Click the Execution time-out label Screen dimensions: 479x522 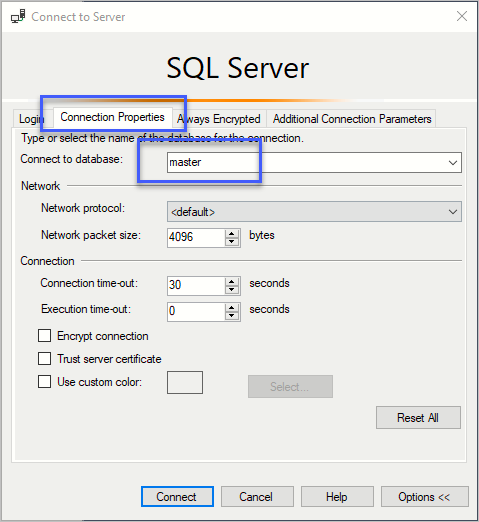pyautogui.click(x=86, y=309)
